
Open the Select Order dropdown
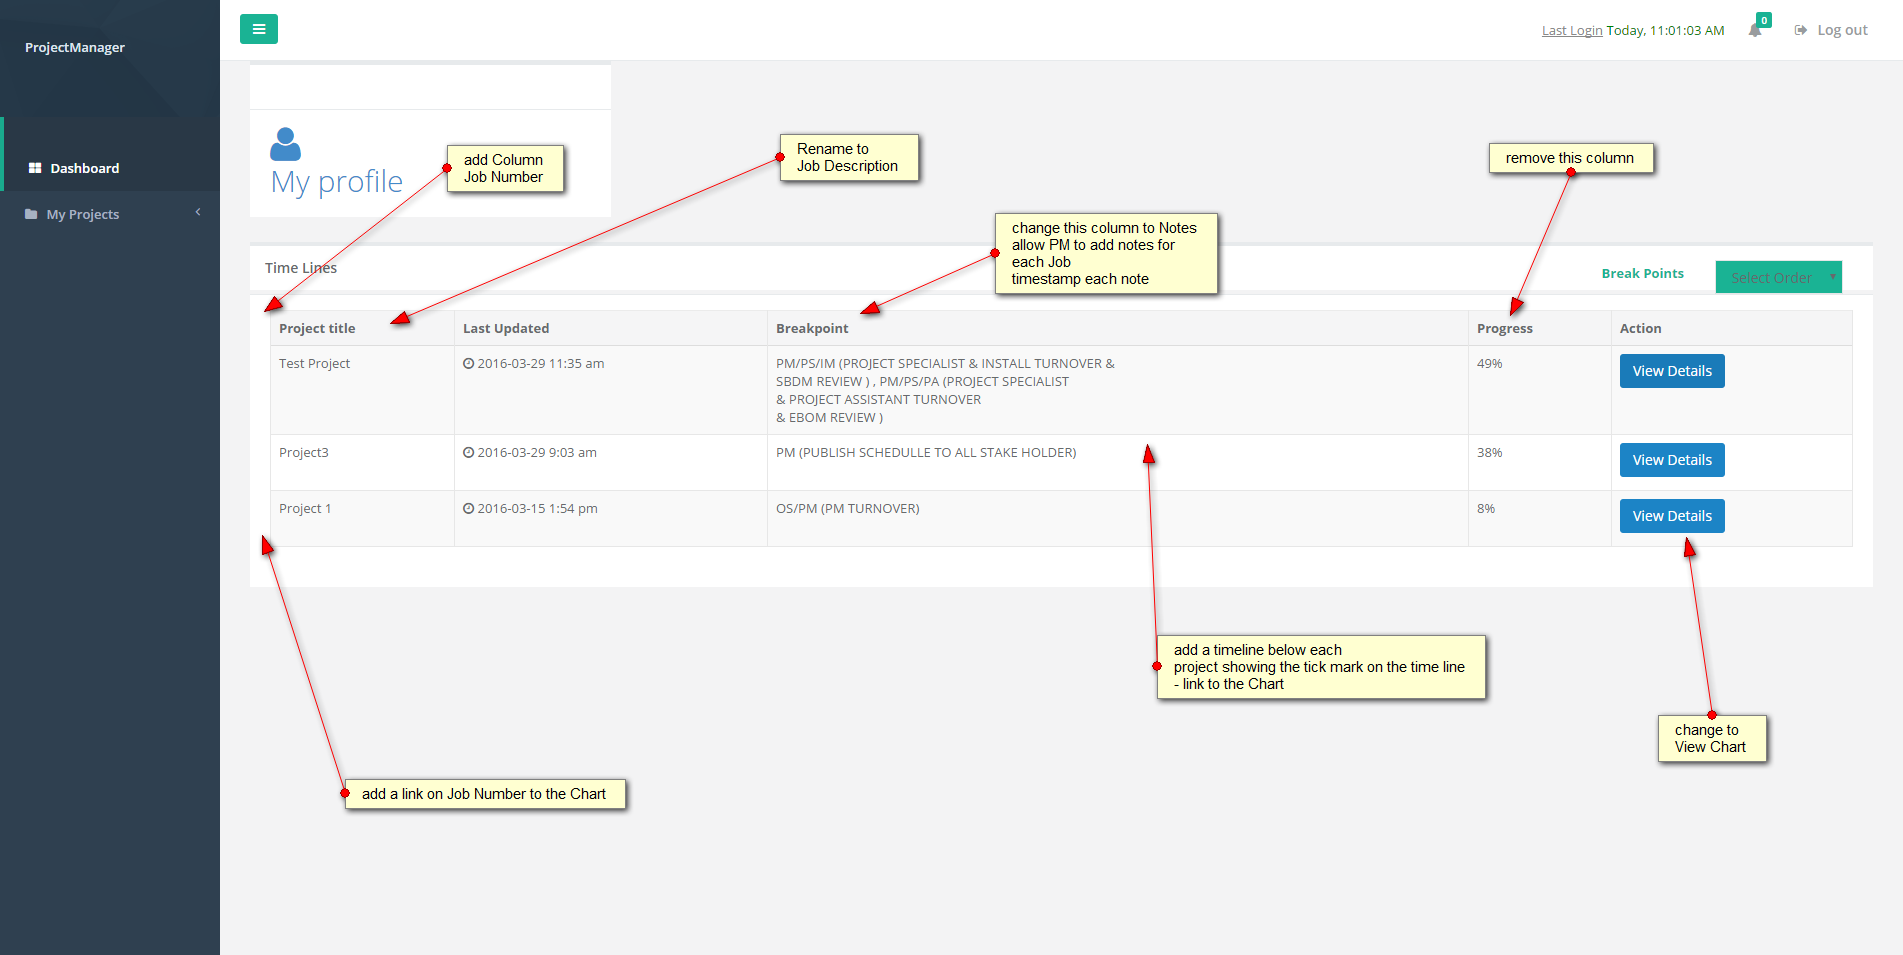click(x=1778, y=277)
